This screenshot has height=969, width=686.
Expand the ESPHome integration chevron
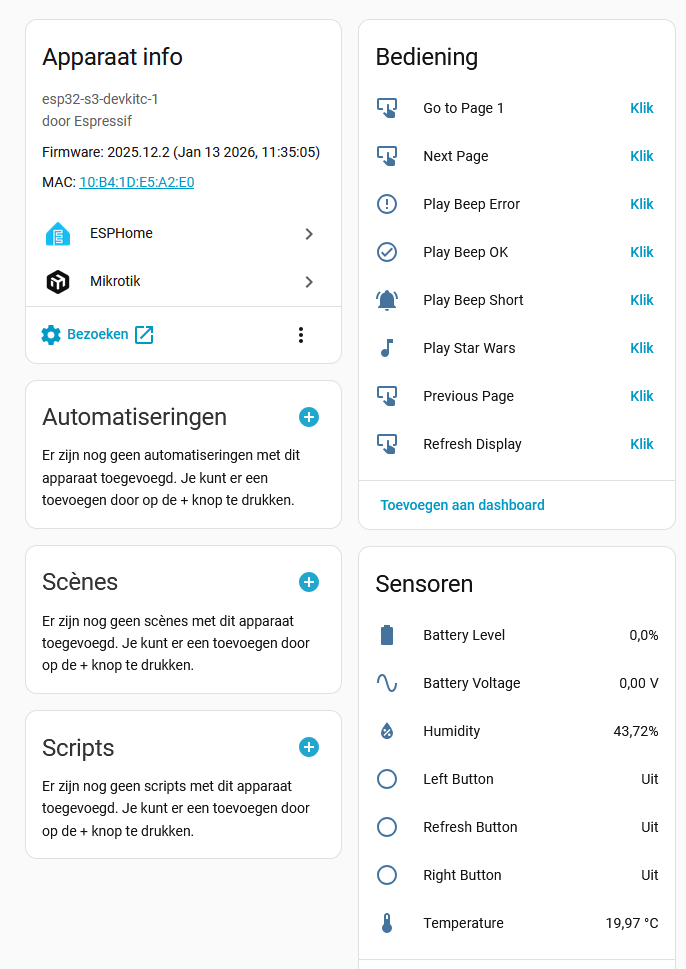click(309, 234)
